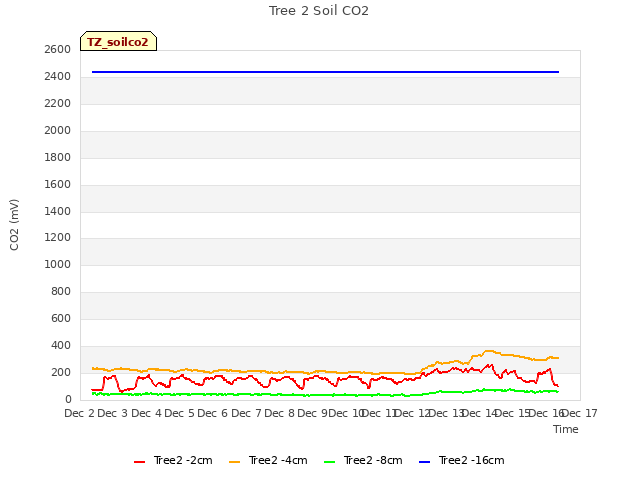The width and height of the screenshot is (640, 480).
Task: Click the Tree2 -16cm legend entry
Action: point(462,460)
